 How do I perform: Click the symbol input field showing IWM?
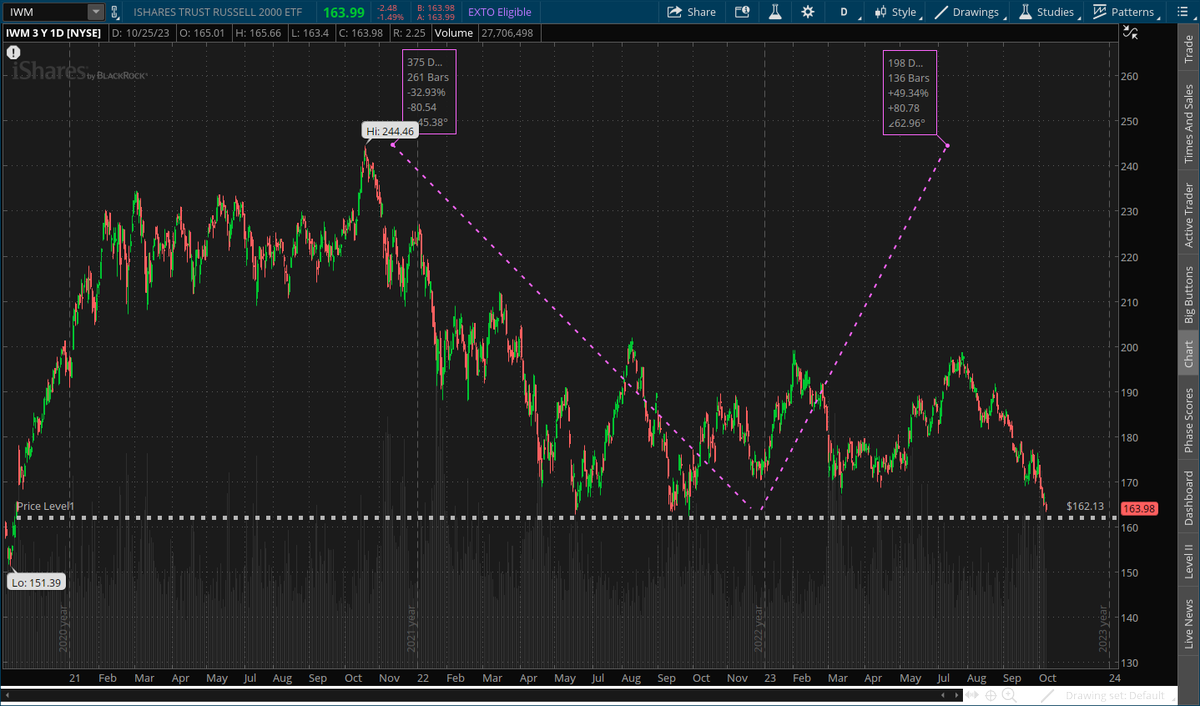click(x=46, y=12)
